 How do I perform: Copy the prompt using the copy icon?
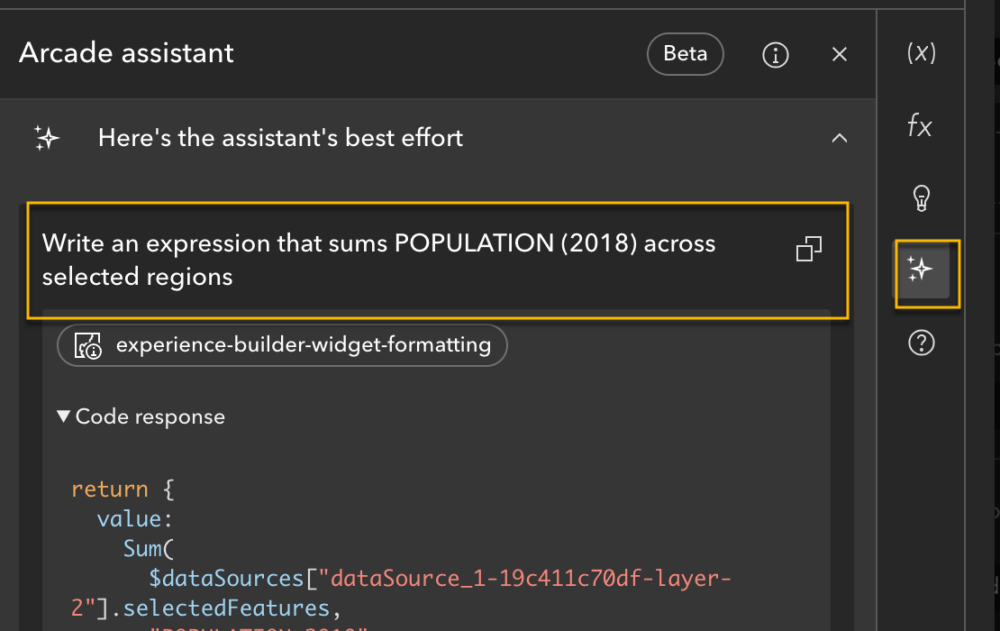tap(808, 249)
